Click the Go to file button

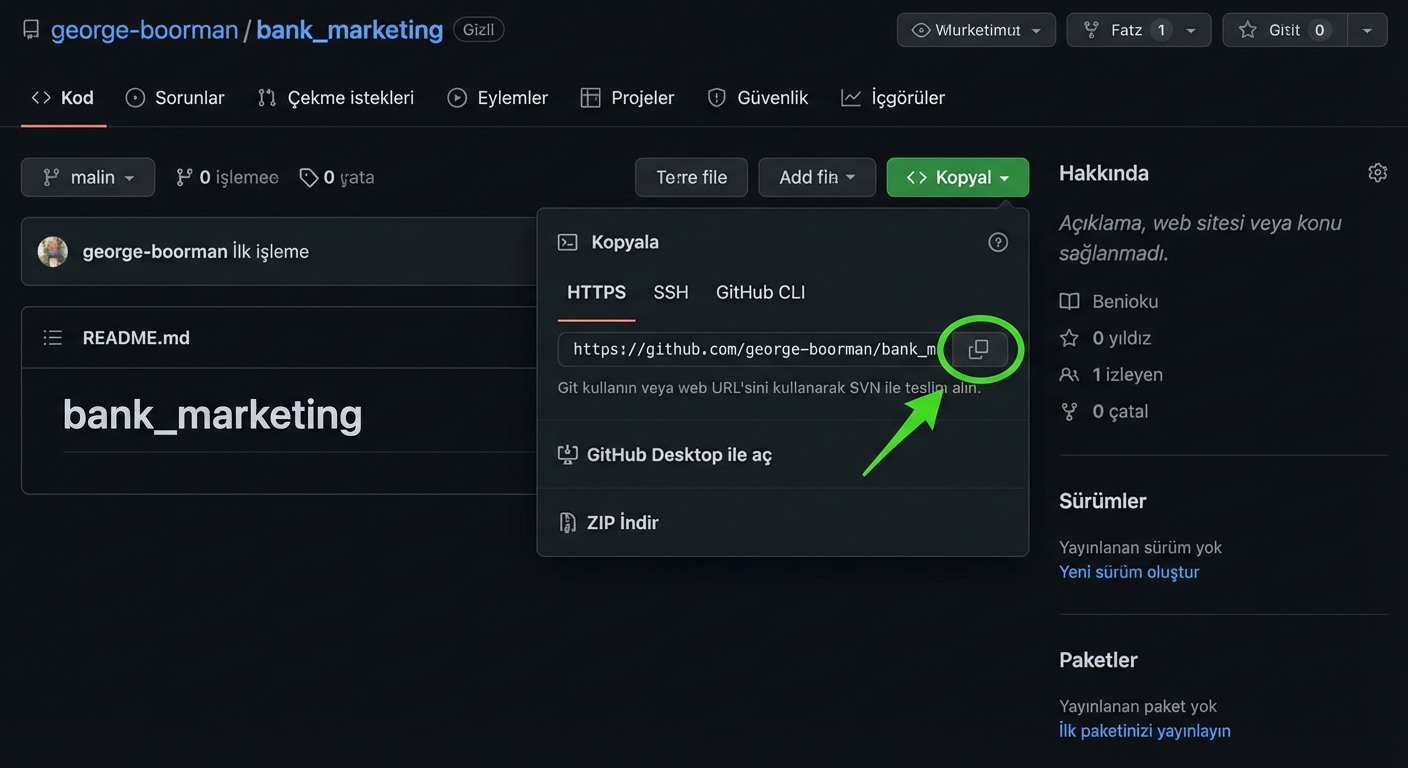pos(691,177)
